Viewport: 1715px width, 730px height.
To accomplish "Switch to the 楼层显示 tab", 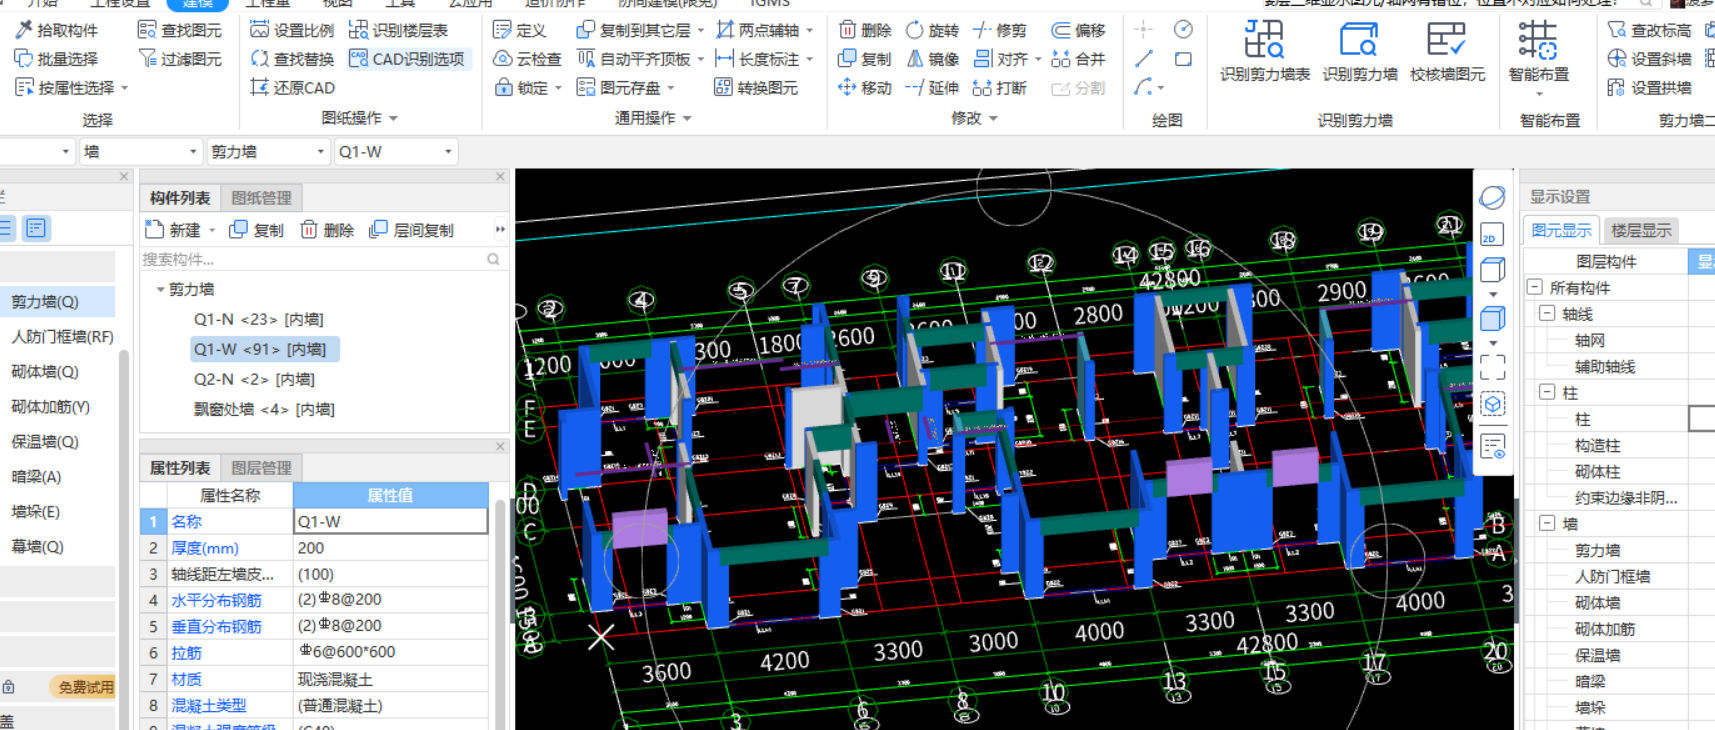I will point(1641,231).
